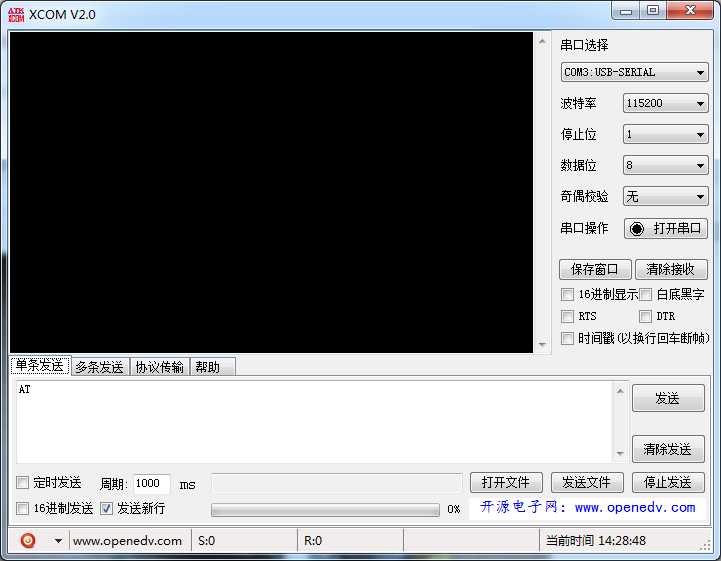The image size is (721, 561).
Task: Expand the 停止位 dropdown
Action: (x=665, y=134)
